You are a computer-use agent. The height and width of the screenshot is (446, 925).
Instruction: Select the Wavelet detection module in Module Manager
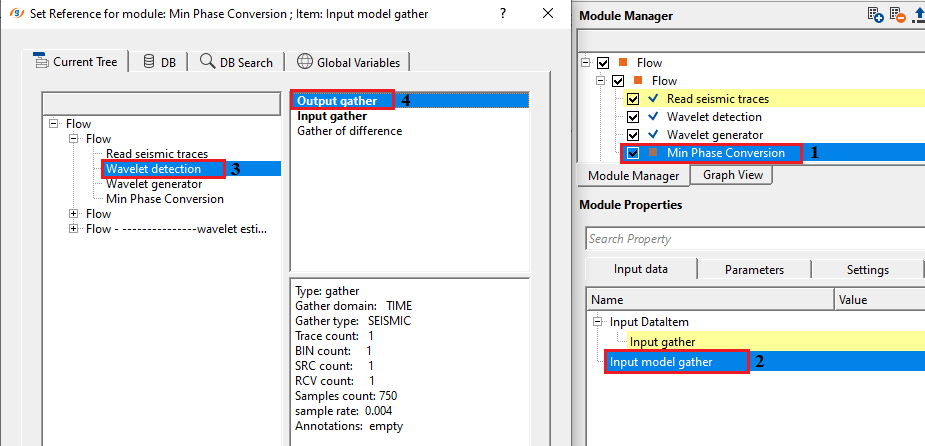714,117
